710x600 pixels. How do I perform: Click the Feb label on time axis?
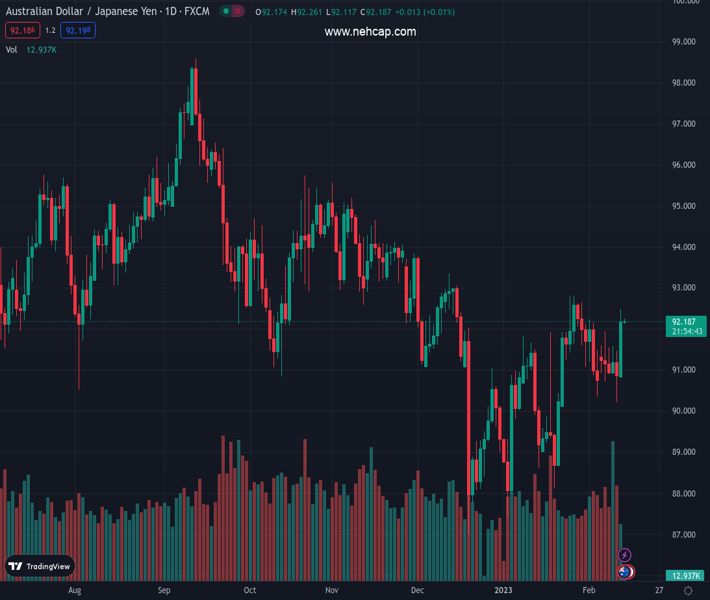click(588, 591)
